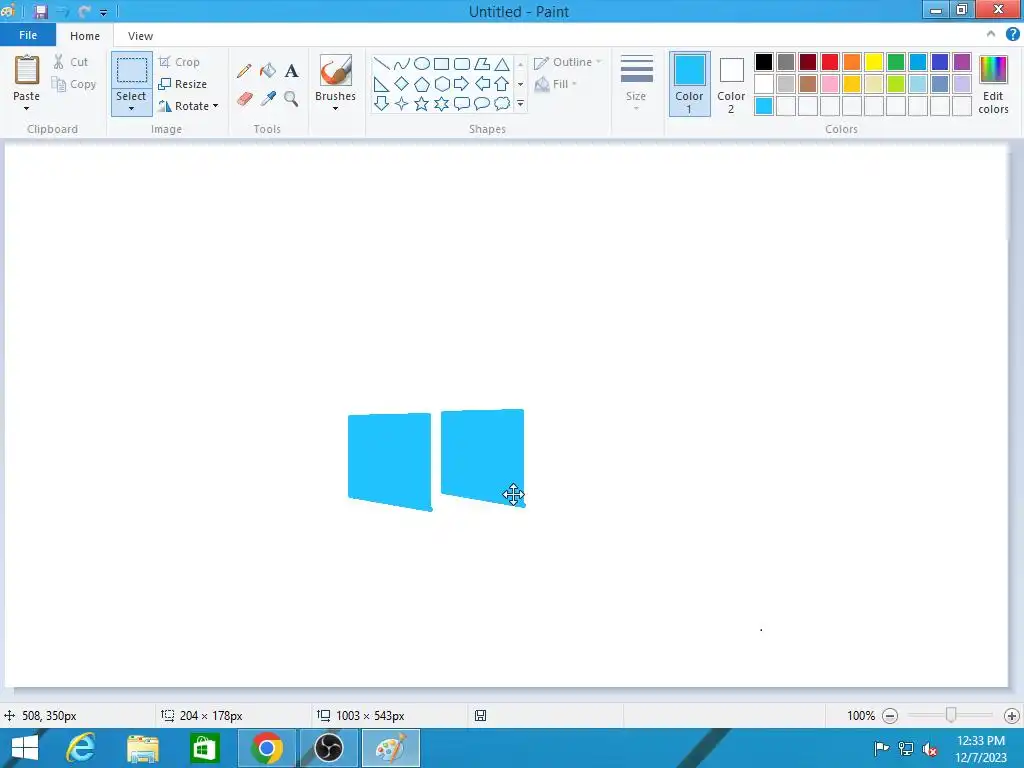
Task: Open the Resize dialog button
Action: (183, 84)
